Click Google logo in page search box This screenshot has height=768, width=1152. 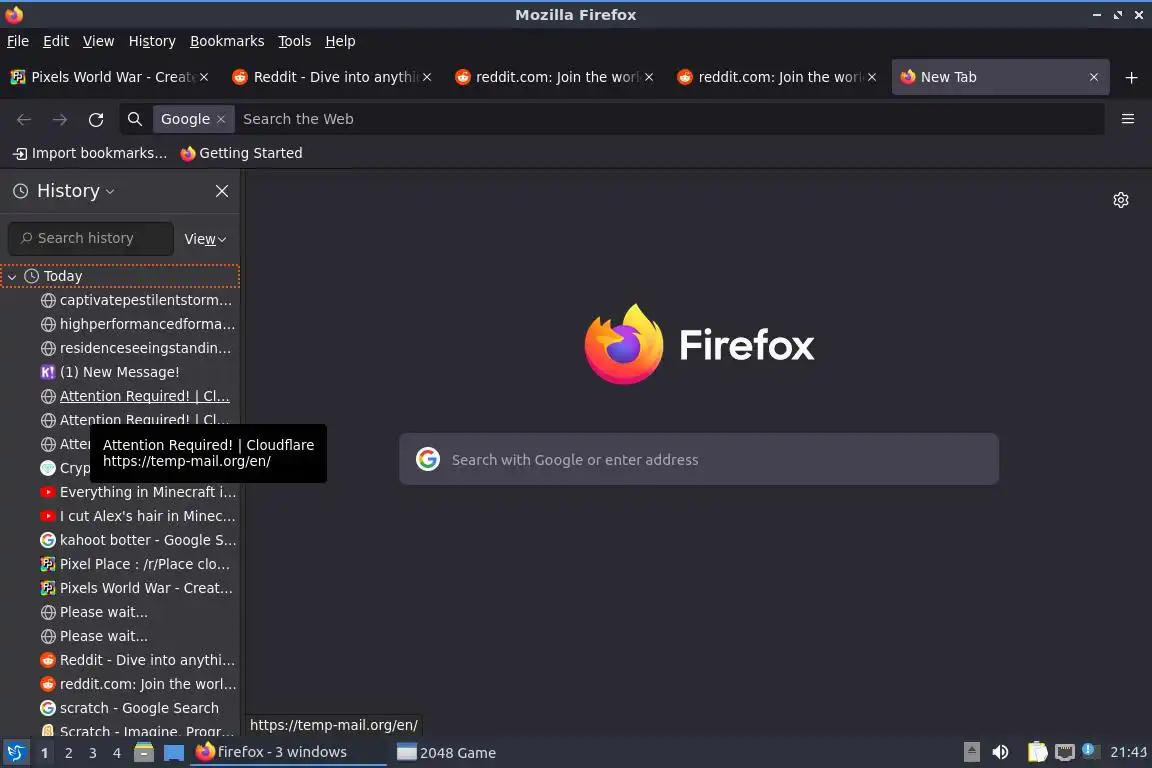428,459
